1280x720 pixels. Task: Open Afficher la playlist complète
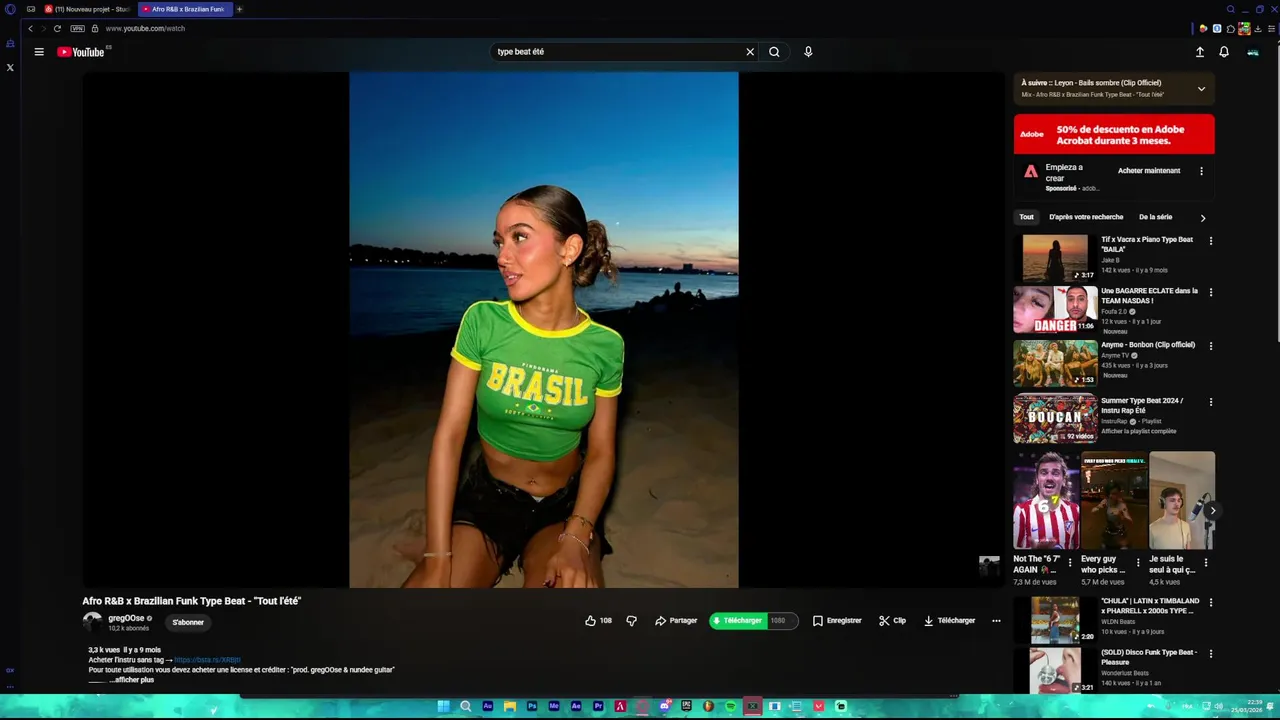pos(1139,432)
